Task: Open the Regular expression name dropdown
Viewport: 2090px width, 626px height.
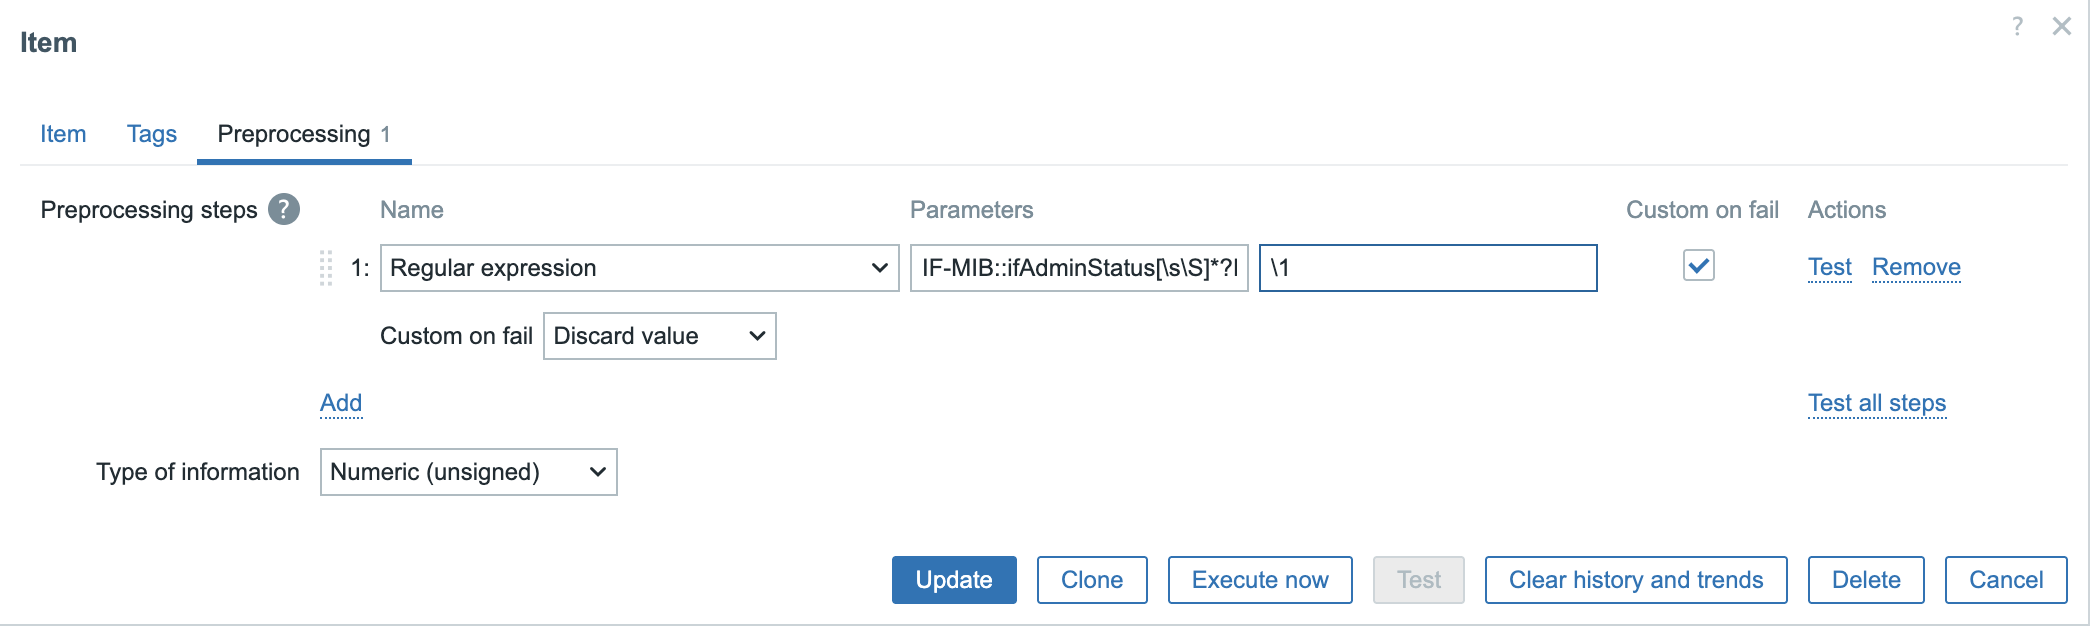Action: [x=639, y=268]
